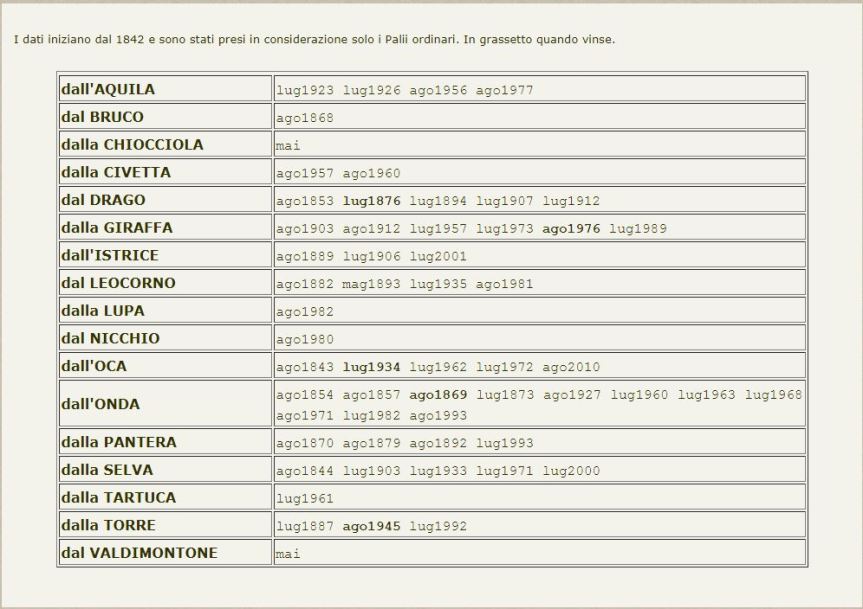863x609 pixels.
Task: Click ago1957 in the Civetta row
Action: tap(305, 174)
